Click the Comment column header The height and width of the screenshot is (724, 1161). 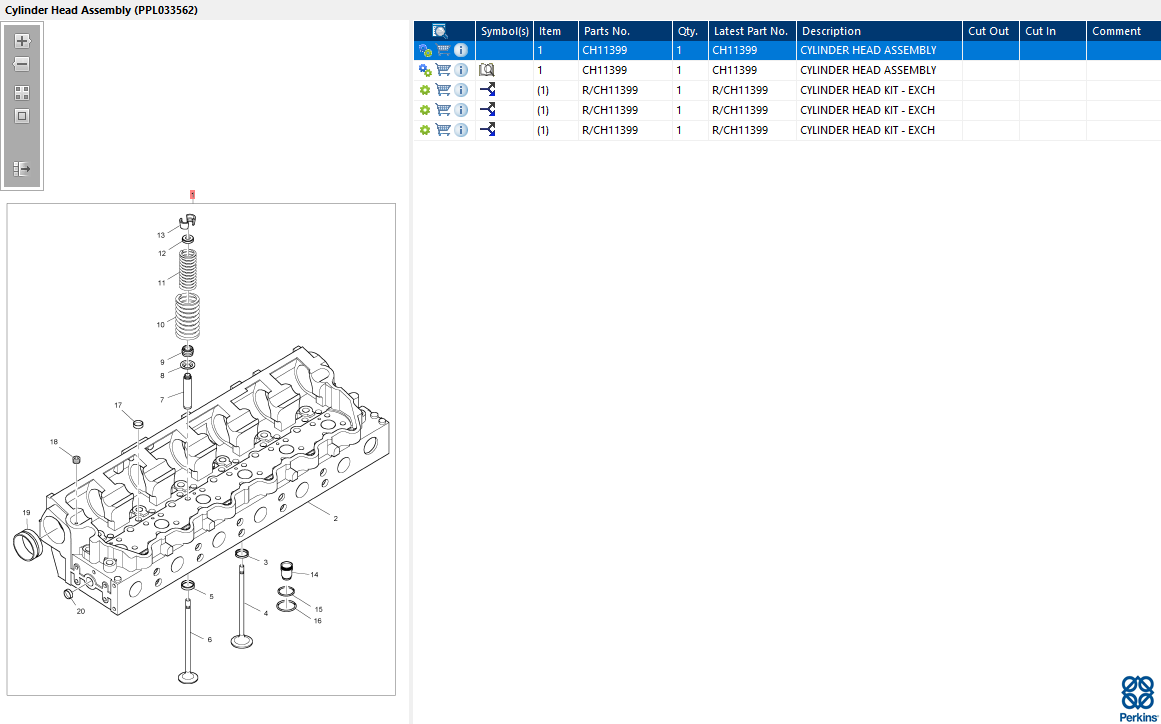pyautogui.click(x=1123, y=31)
